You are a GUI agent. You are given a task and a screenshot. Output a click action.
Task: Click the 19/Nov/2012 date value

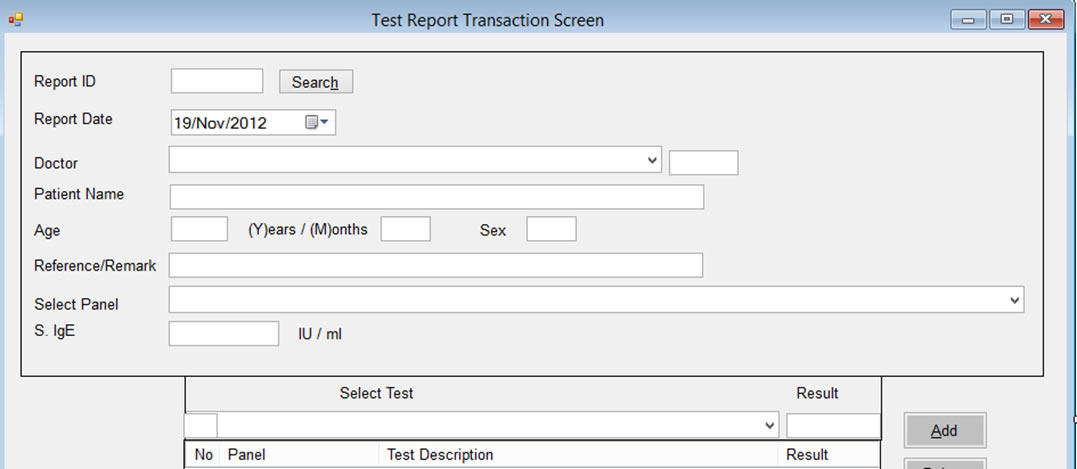pos(220,124)
